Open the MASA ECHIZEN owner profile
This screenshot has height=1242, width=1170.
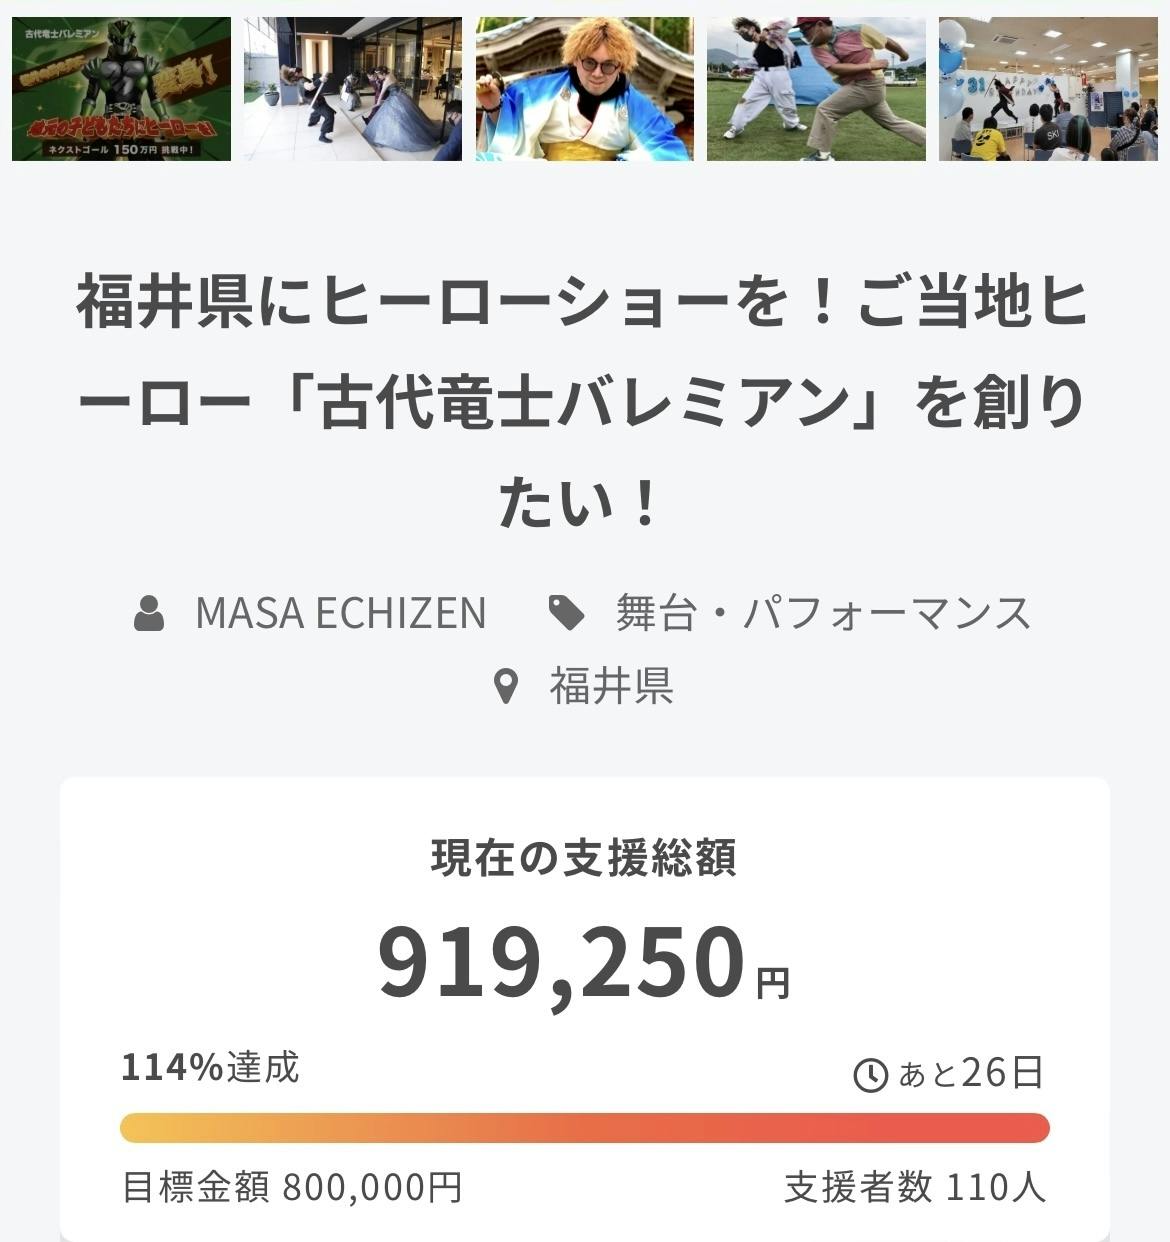(340, 613)
